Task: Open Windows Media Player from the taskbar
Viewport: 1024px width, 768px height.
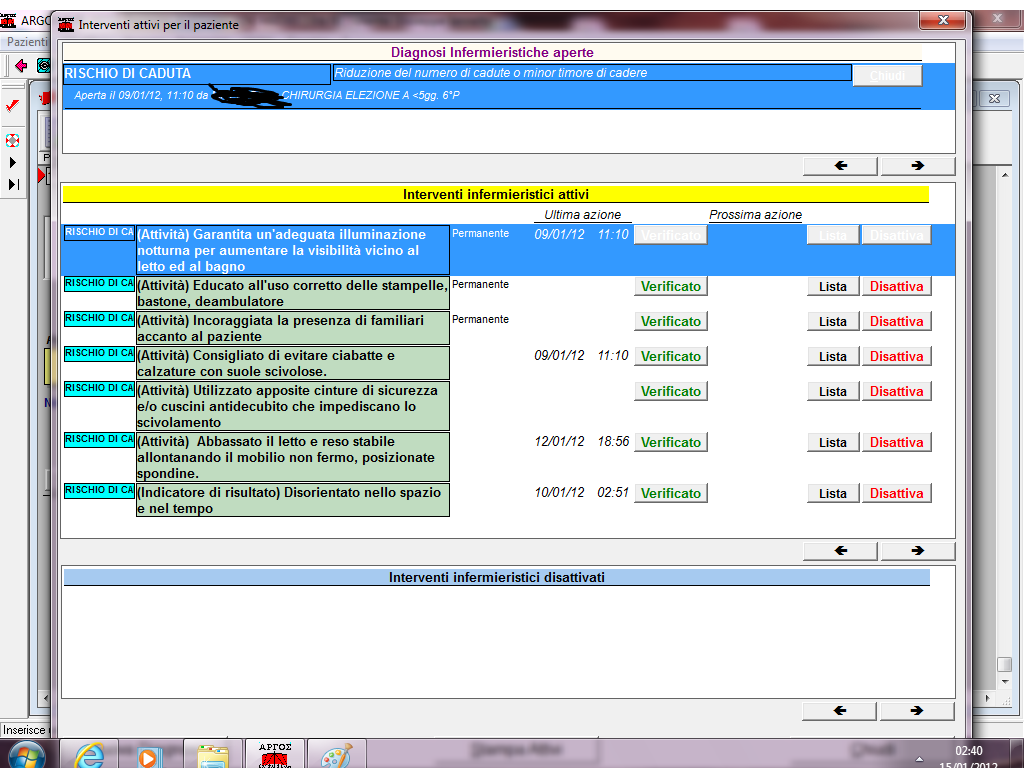Action: coord(150,755)
